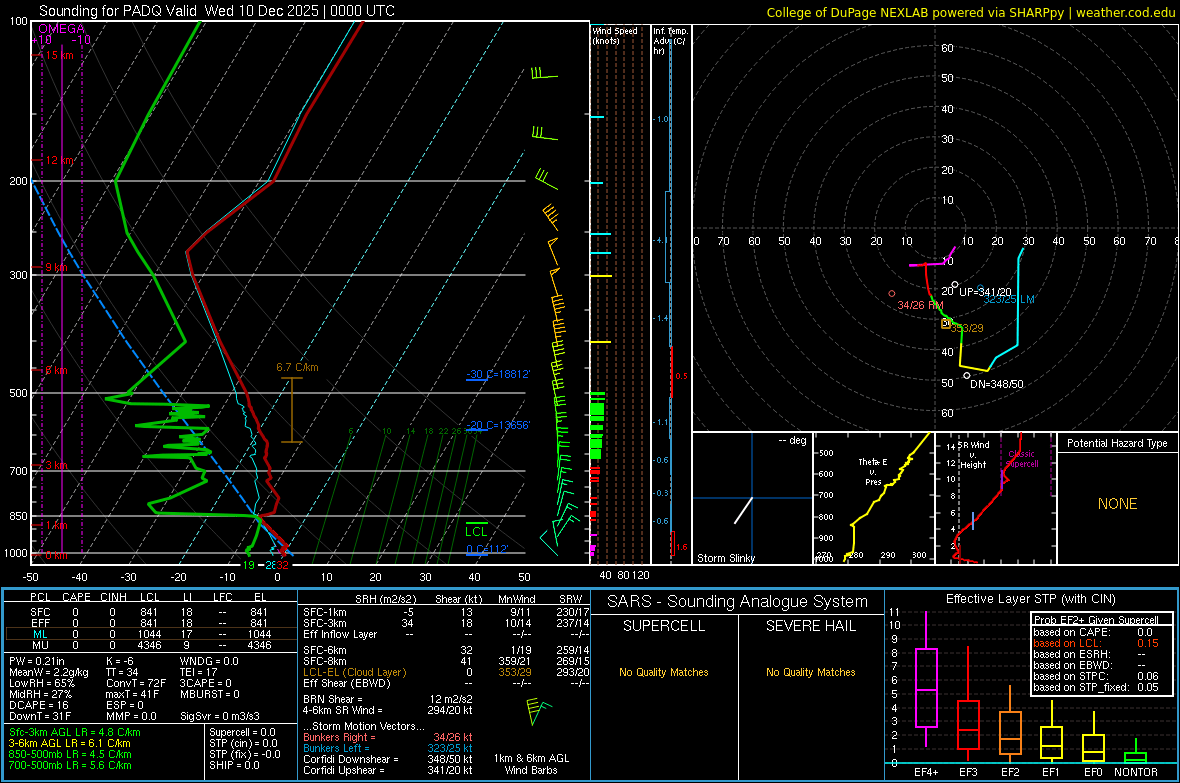The width and height of the screenshot is (1180, 783).
Task: Click the 'MBURST = 0' value
Action: [x=209, y=694]
